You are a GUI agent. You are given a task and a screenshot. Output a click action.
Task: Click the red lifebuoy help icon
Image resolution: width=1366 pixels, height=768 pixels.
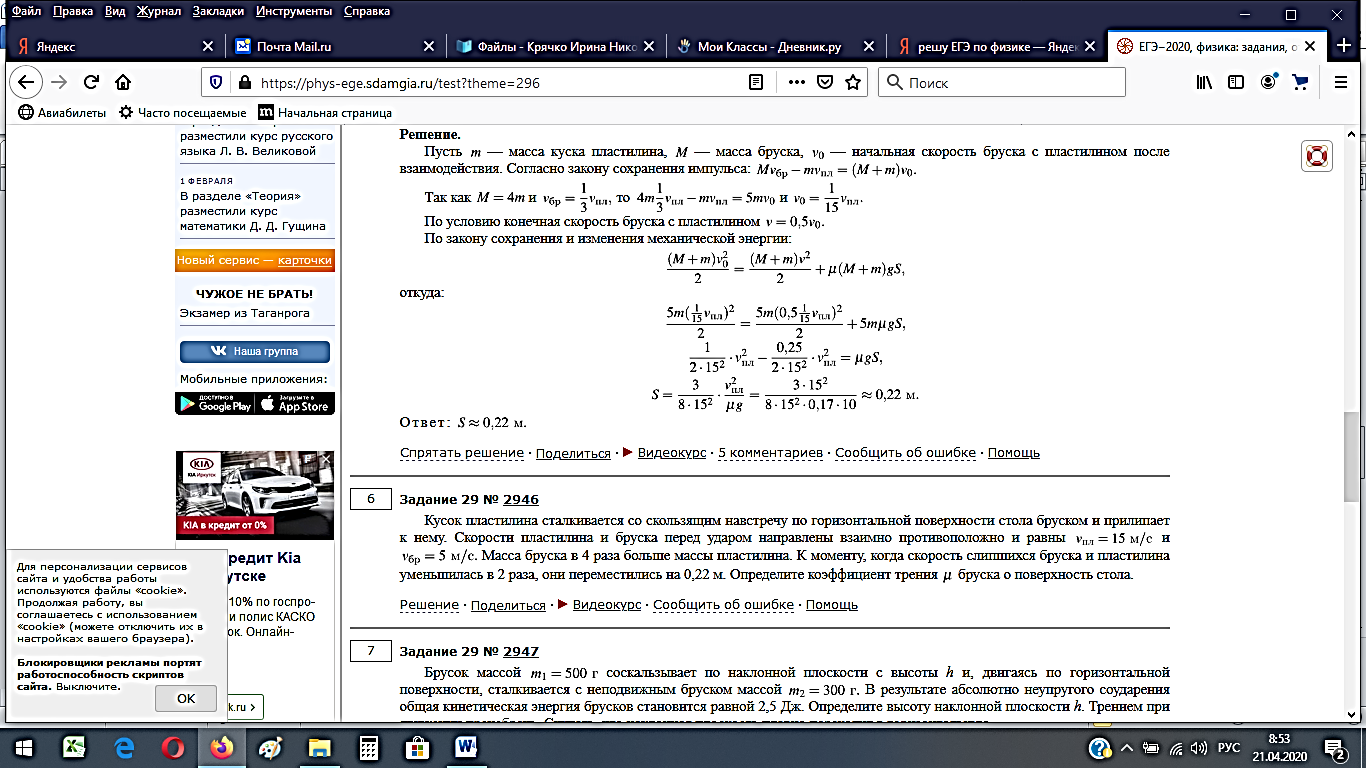click(1316, 156)
